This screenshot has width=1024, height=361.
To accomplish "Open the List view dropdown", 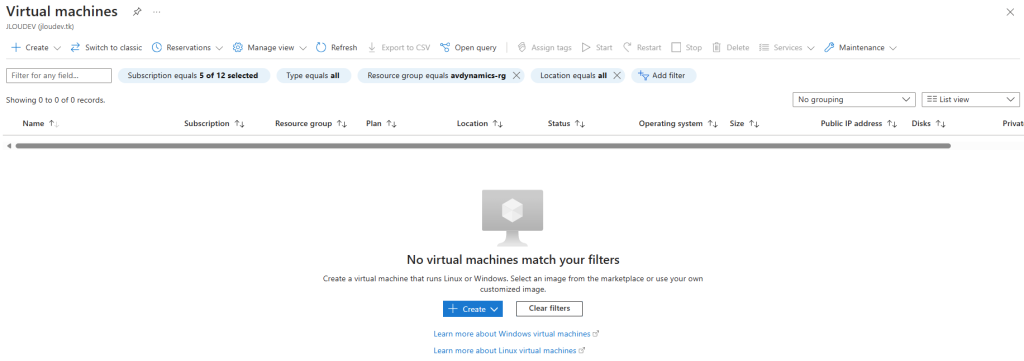I will pyautogui.click(x=970, y=99).
